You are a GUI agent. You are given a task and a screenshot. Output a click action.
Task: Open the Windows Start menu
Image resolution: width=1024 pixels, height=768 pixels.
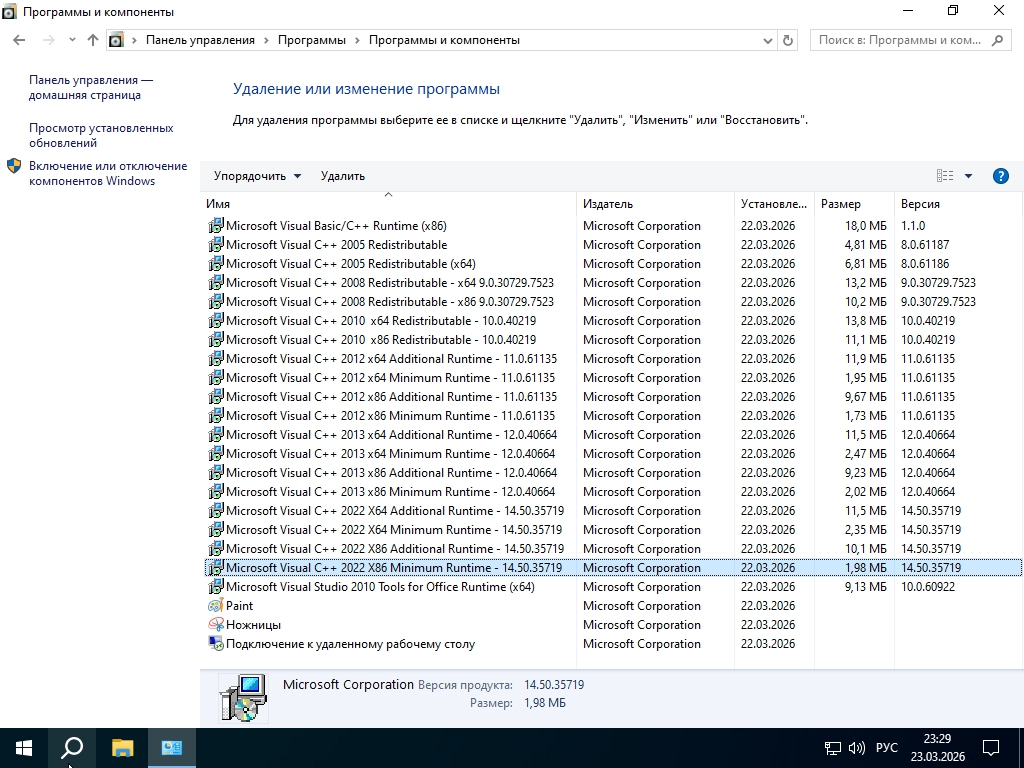24,748
